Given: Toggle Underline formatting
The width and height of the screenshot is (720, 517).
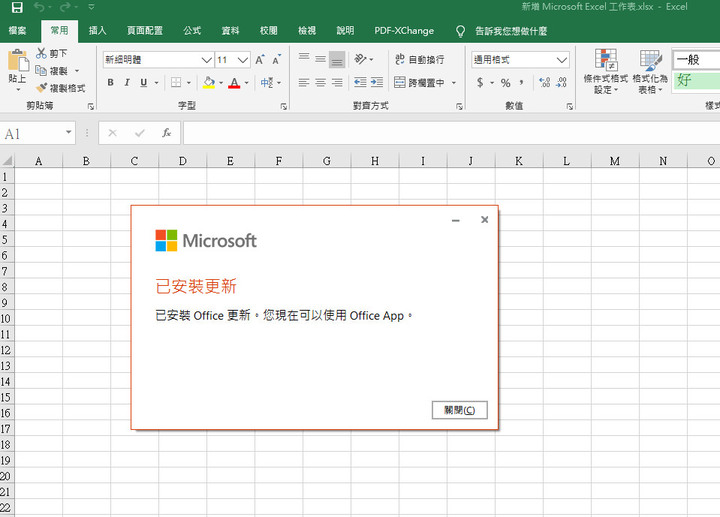Looking at the screenshot, I should tap(144, 83).
